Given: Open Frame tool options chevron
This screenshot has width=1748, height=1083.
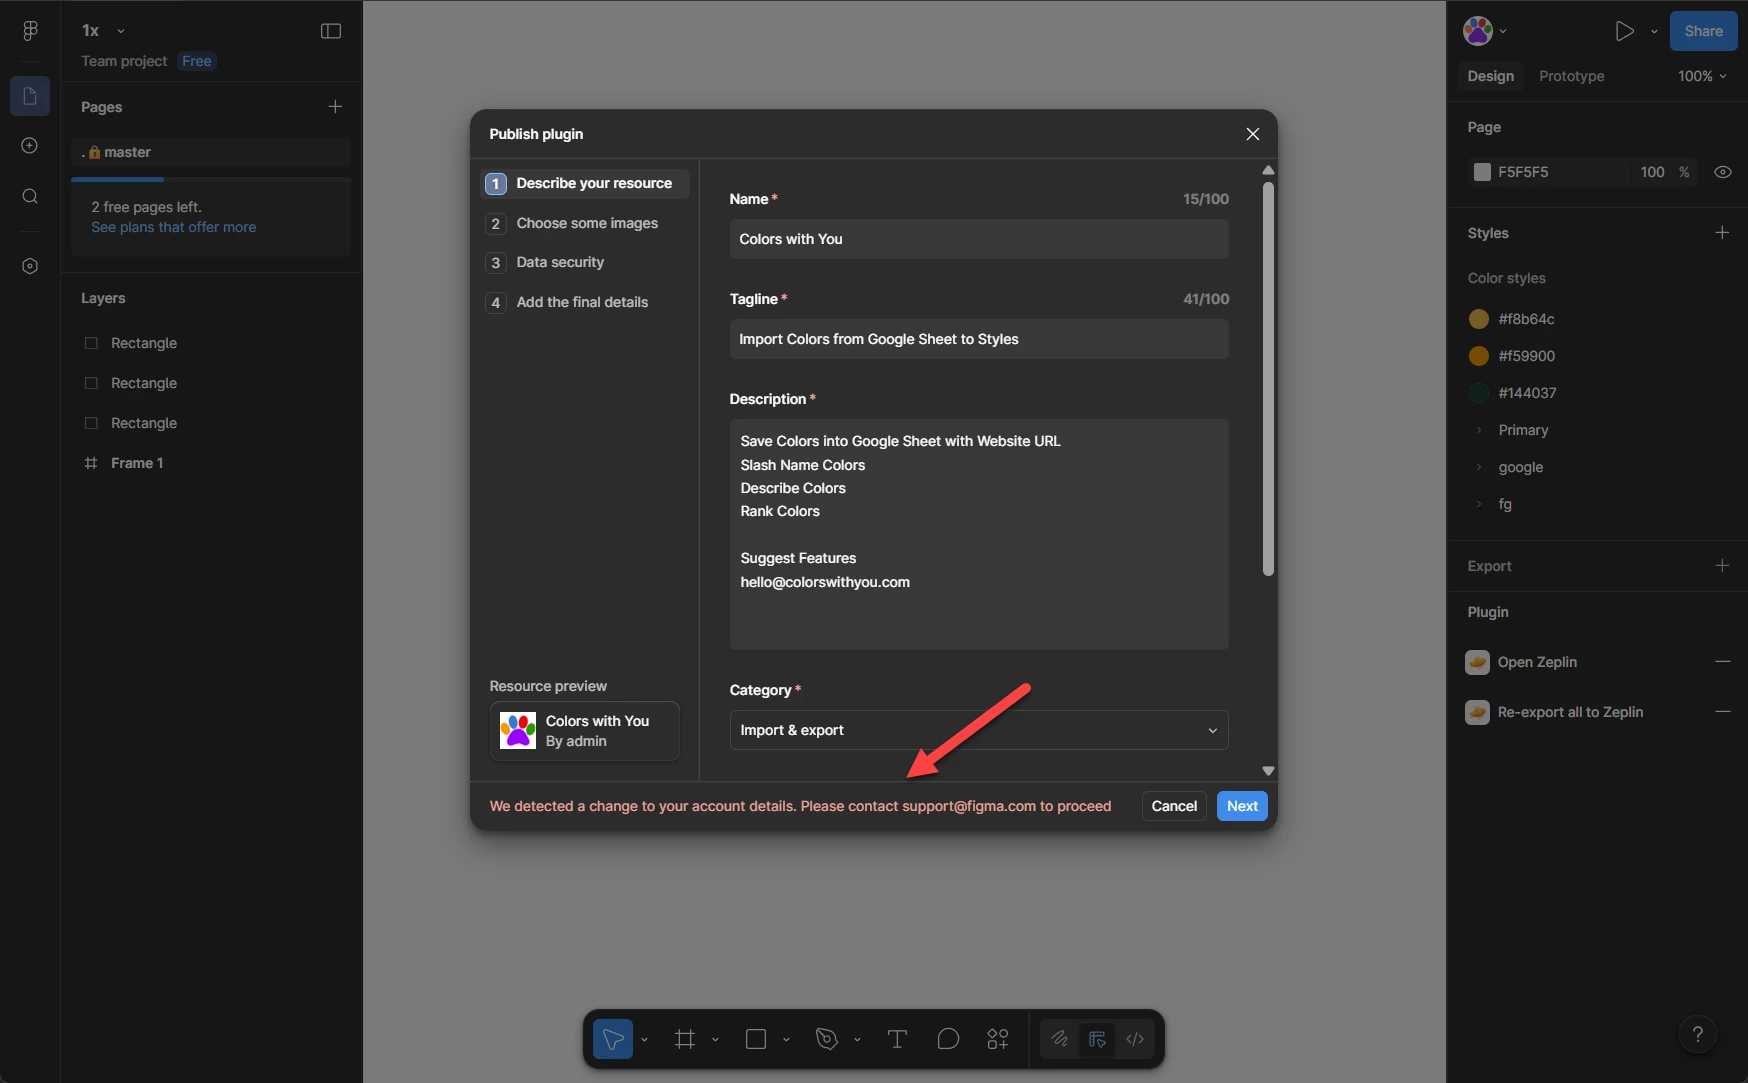Looking at the screenshot, I should [715, 1040].
